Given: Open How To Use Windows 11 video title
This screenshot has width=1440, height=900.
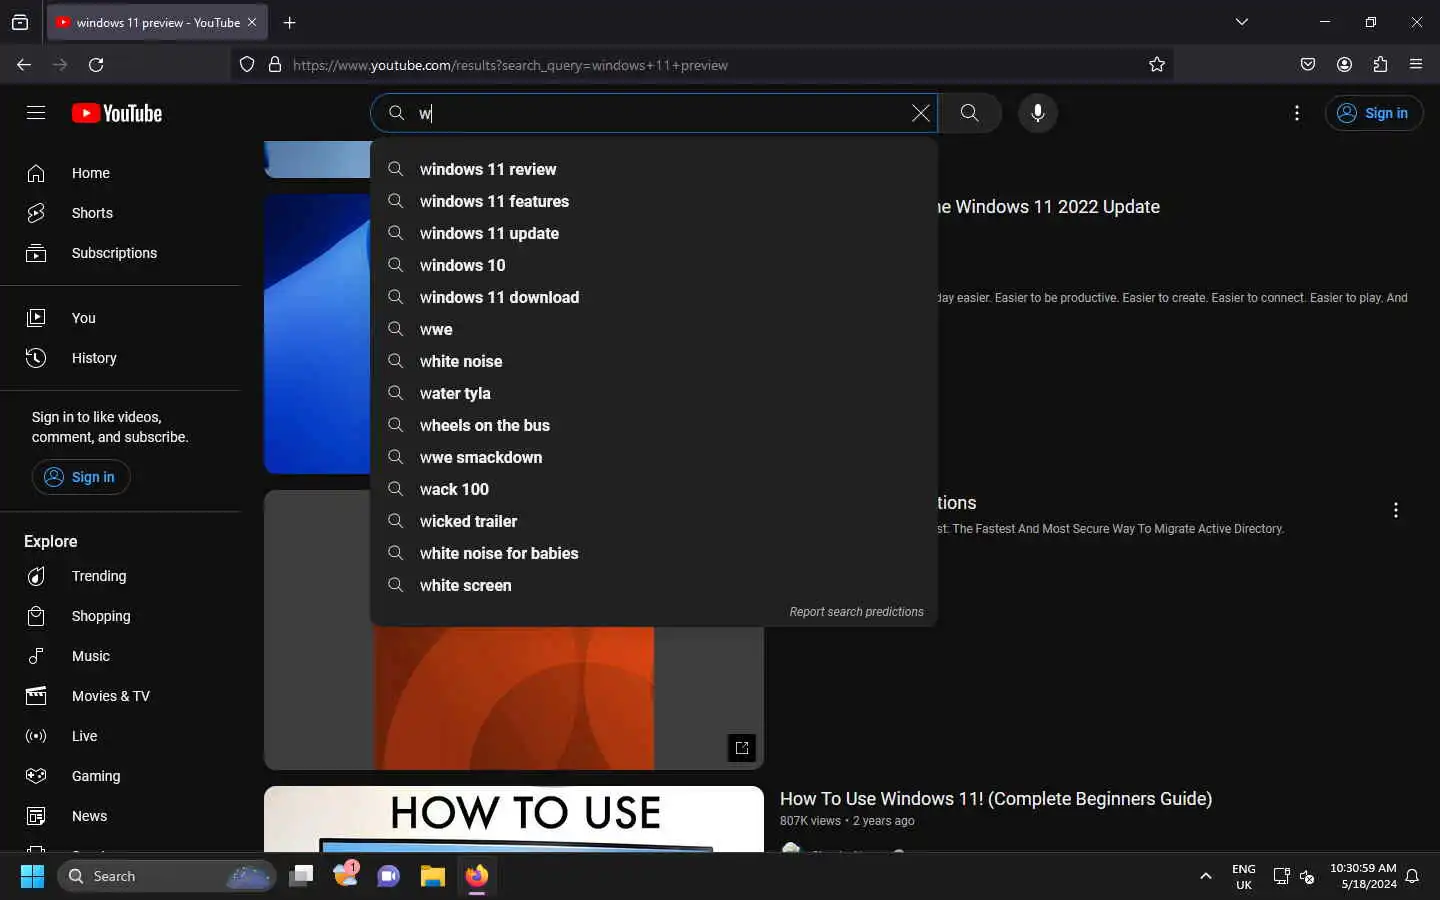Looking at the screenshot, I should 996,799.
